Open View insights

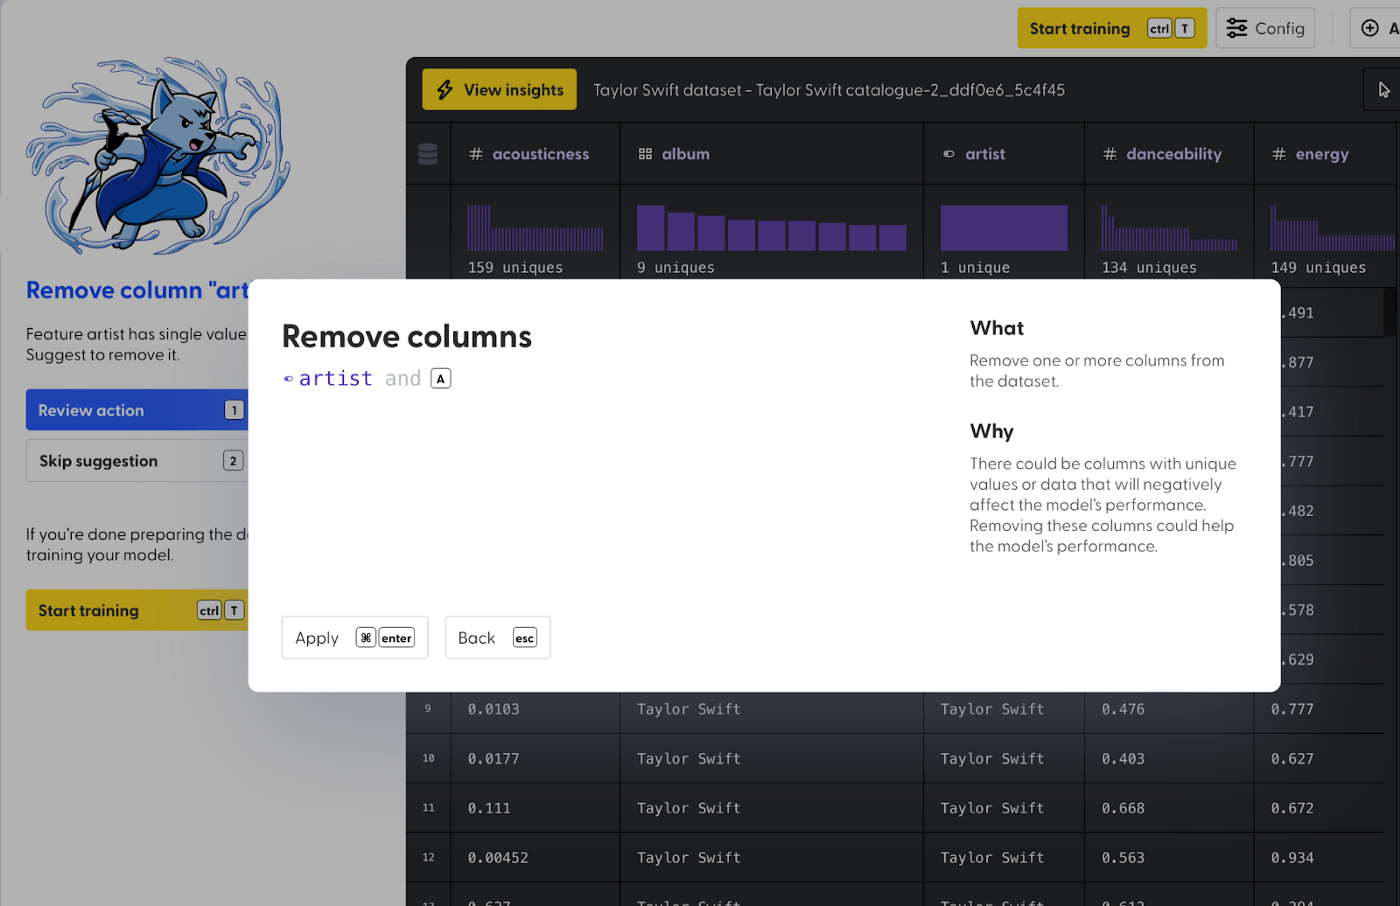[499, 90]
